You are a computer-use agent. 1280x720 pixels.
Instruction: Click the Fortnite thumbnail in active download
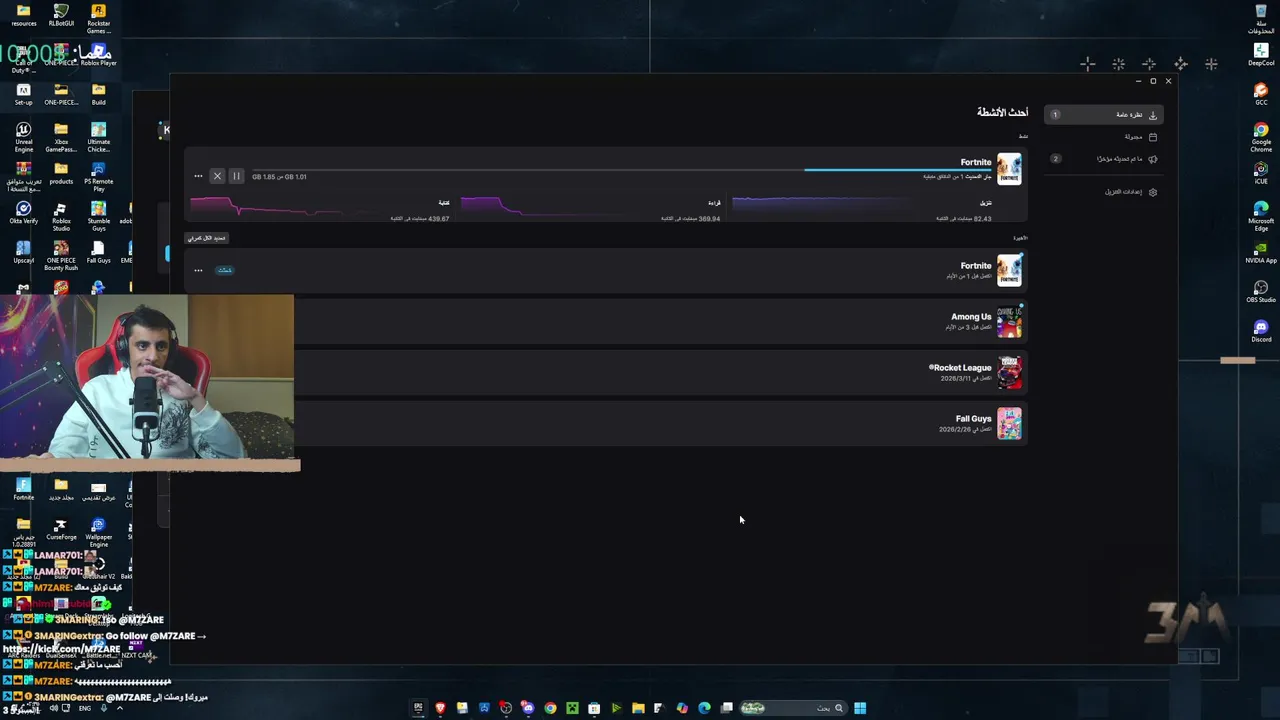point(1009,169)
